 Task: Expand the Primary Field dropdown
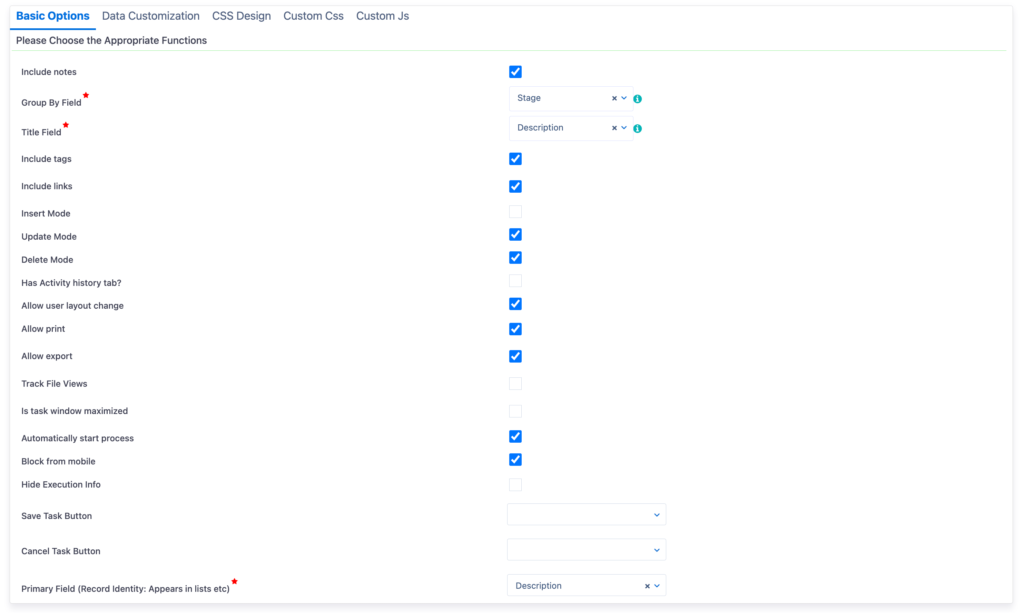tap(657, 585)
